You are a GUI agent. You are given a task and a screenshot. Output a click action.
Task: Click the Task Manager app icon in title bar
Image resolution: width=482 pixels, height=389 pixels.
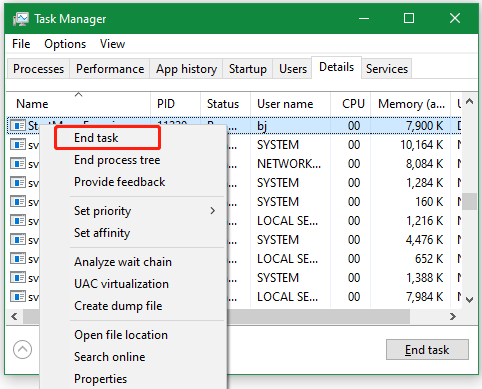(21, 19)
